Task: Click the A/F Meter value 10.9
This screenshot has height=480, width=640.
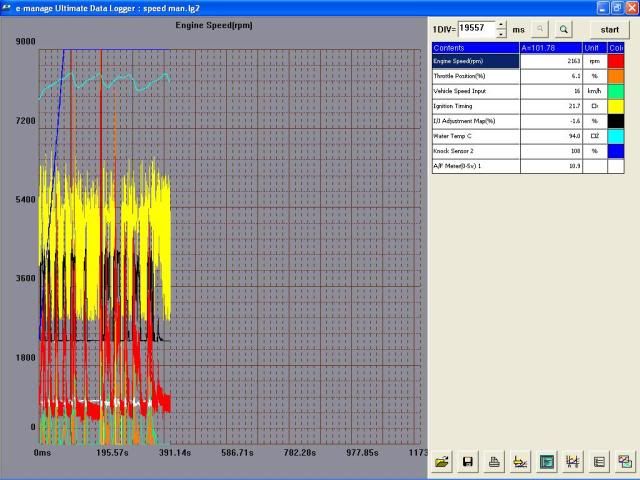Action: click(x=551, y=166)
